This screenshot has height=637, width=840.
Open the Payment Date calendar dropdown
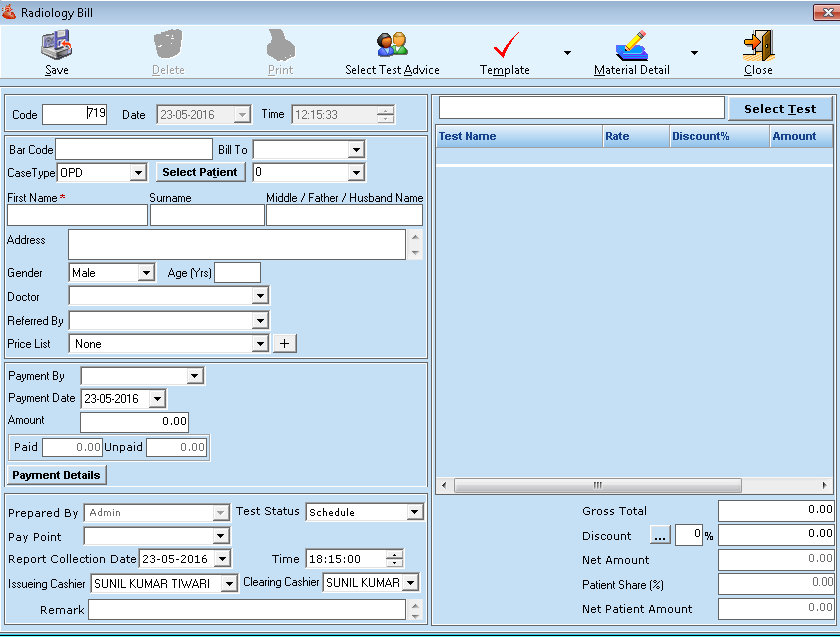[x=157, y=399]
